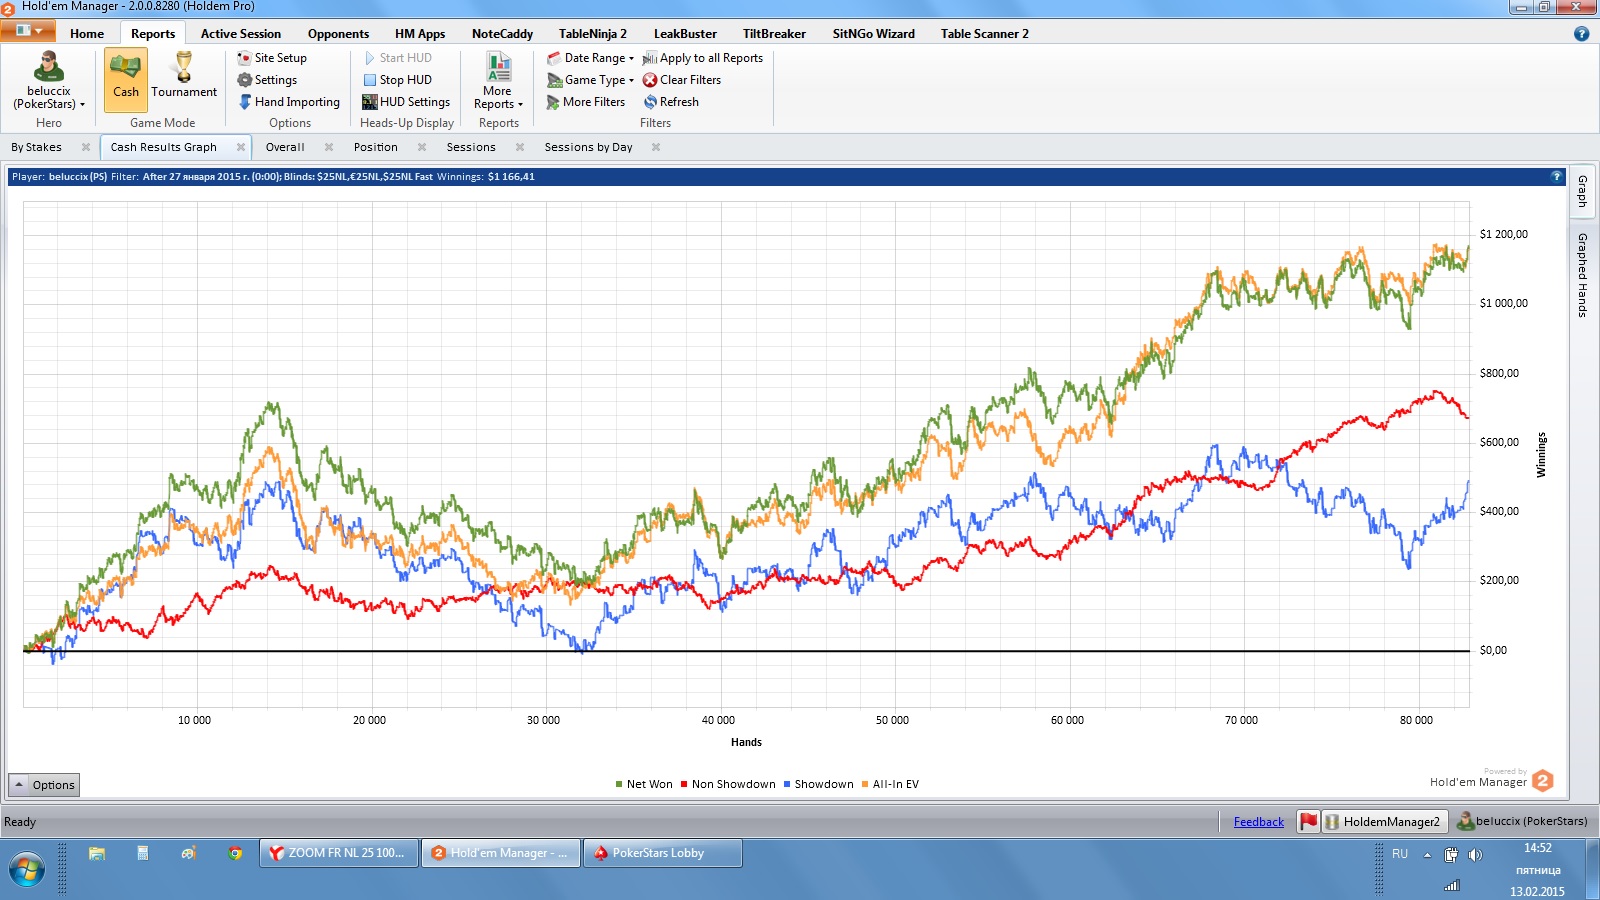This screenshot has width=1600, height=900.
Task: Open the beluccix hero selector dropdown
Action: coord(49,81)
